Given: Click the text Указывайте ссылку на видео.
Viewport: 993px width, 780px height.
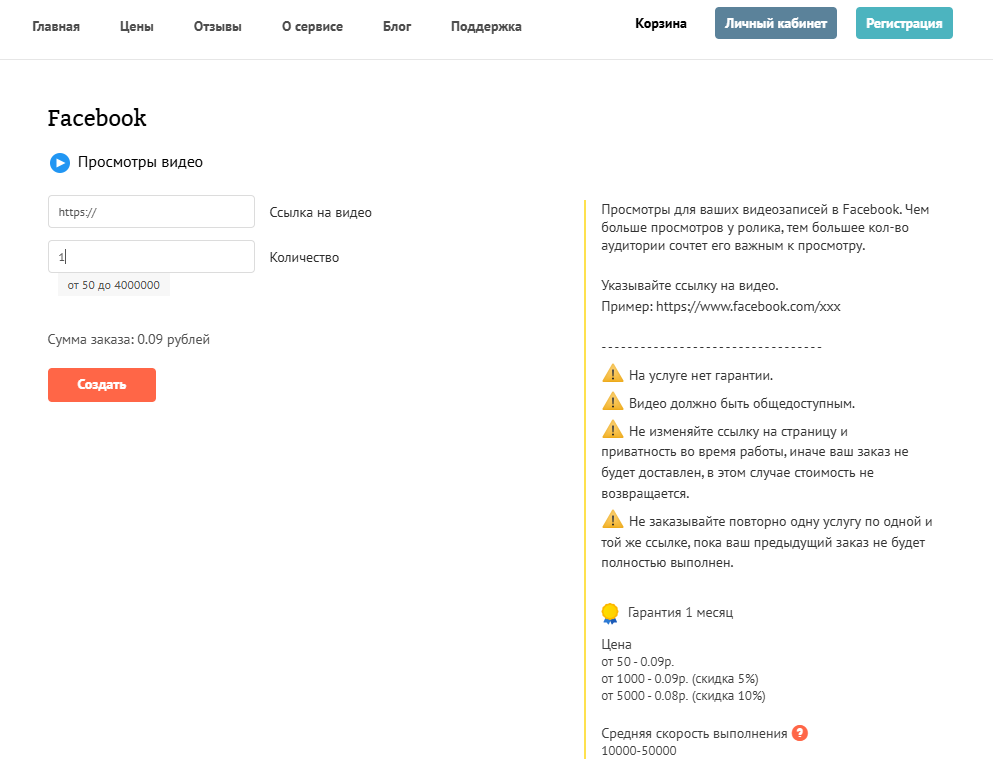Looking at the screenshot, I should [x=690, y=286].
